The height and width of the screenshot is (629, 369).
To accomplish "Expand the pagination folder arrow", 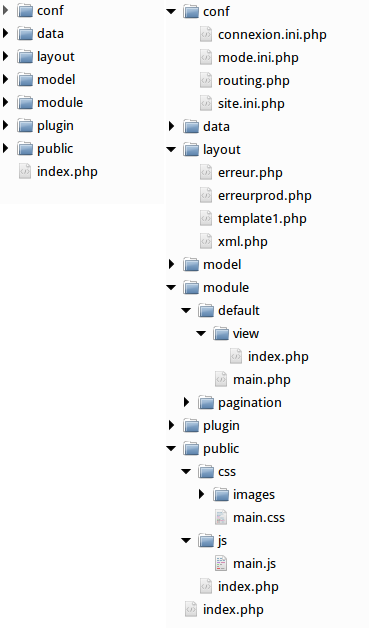I will click(x=187, y=402).
